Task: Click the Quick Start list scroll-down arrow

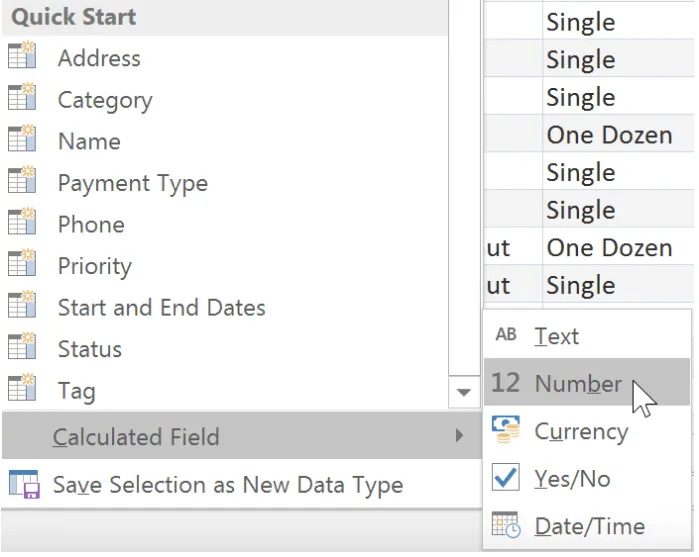Action: tap(463, 393)
